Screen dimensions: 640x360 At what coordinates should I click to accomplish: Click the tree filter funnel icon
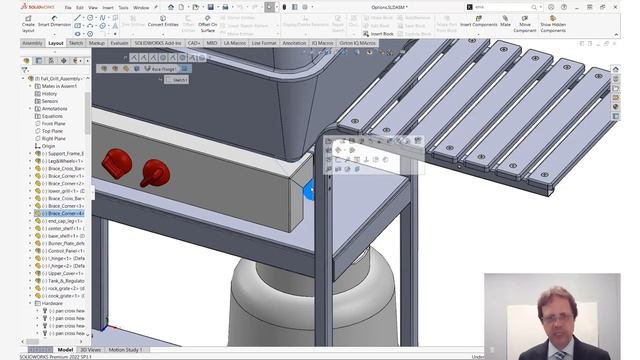[24, 70]
